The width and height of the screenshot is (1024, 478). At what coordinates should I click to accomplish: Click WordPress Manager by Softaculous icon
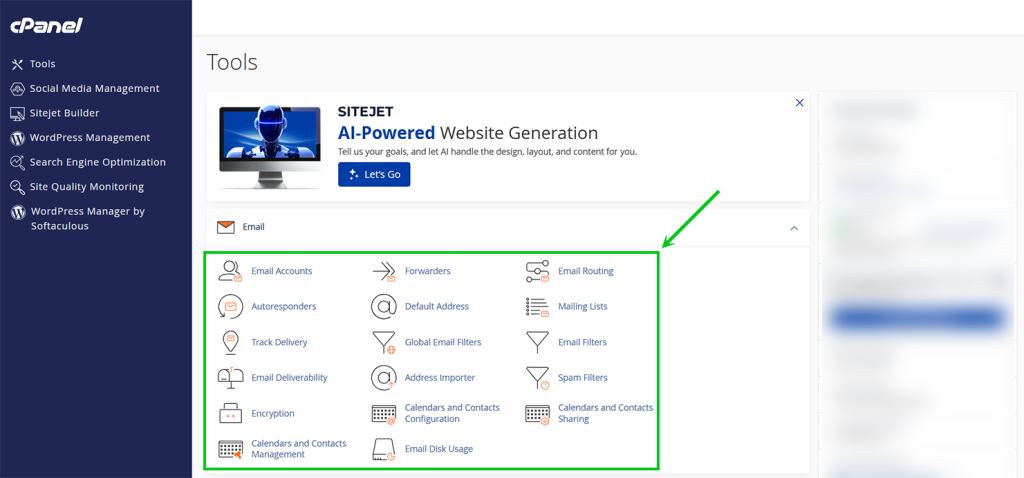click(17, 212)
